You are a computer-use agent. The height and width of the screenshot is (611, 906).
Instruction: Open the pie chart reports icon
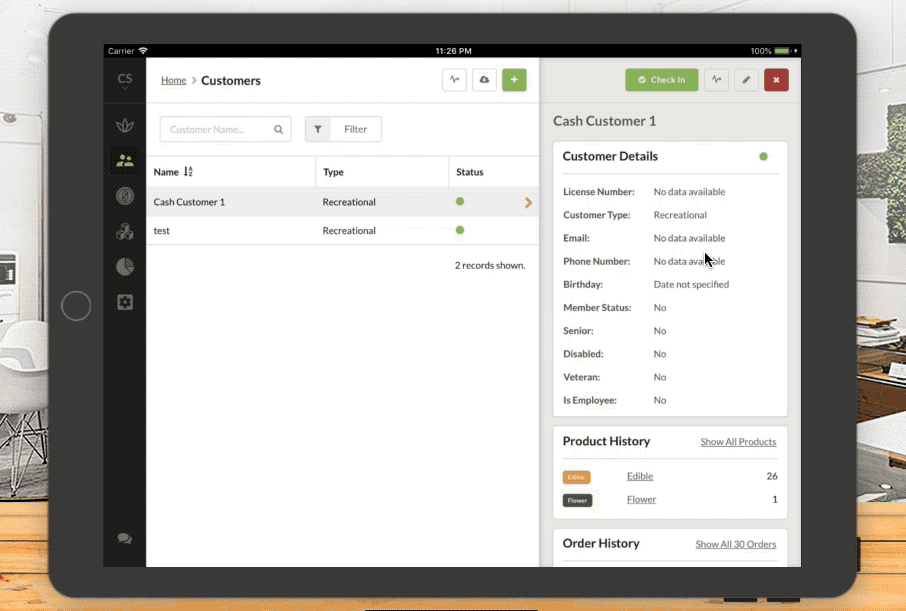(x=125, y=266)
